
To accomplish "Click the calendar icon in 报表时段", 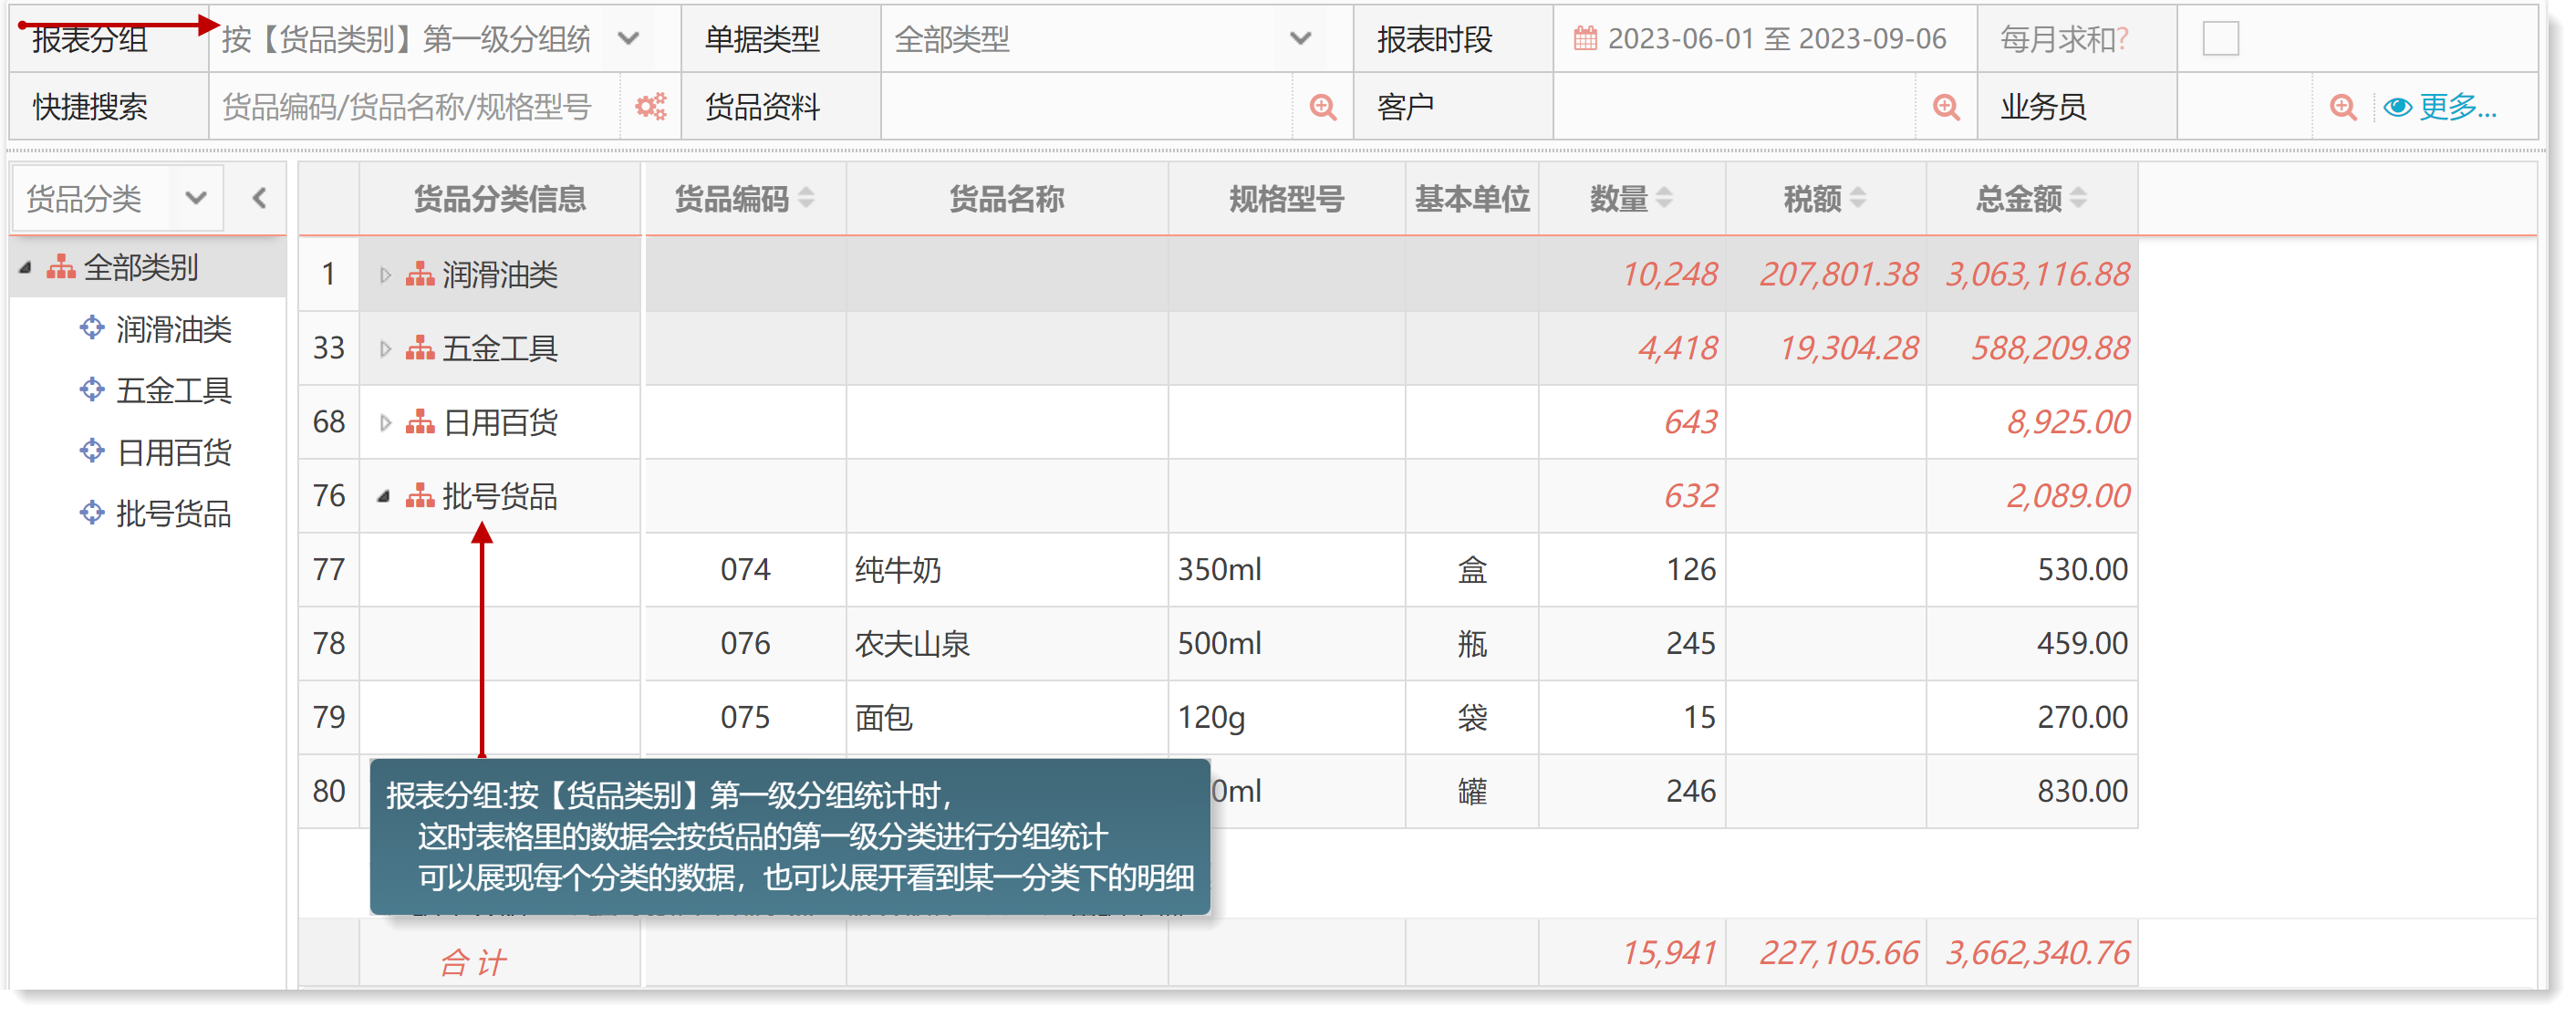I will click(x=1585, y=39).
